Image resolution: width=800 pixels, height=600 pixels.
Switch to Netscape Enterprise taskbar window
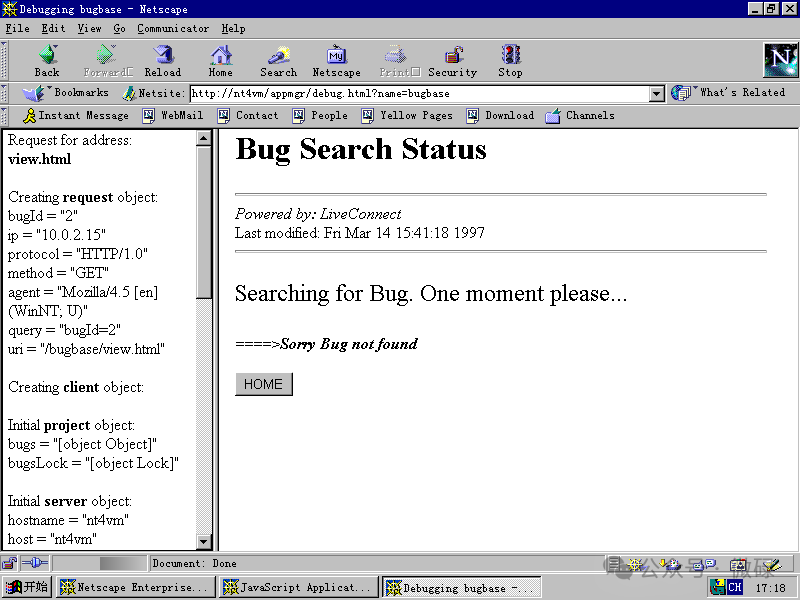coord(135,587)
